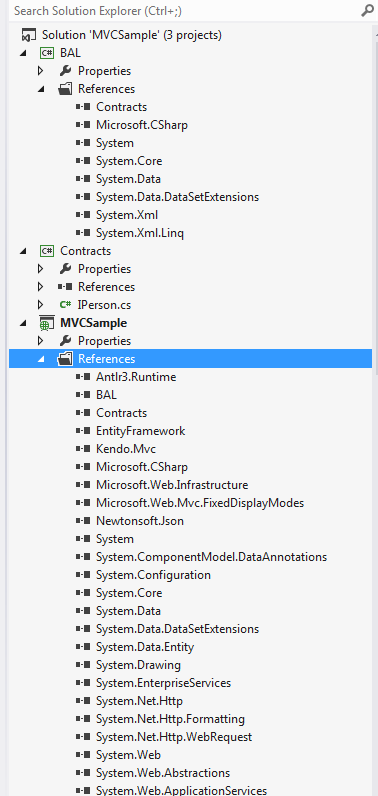The height and width of the screenshot is (796, 378).
Task: Click the Newtonsoft.Json reference icon
Action: [x=83, y=521]
